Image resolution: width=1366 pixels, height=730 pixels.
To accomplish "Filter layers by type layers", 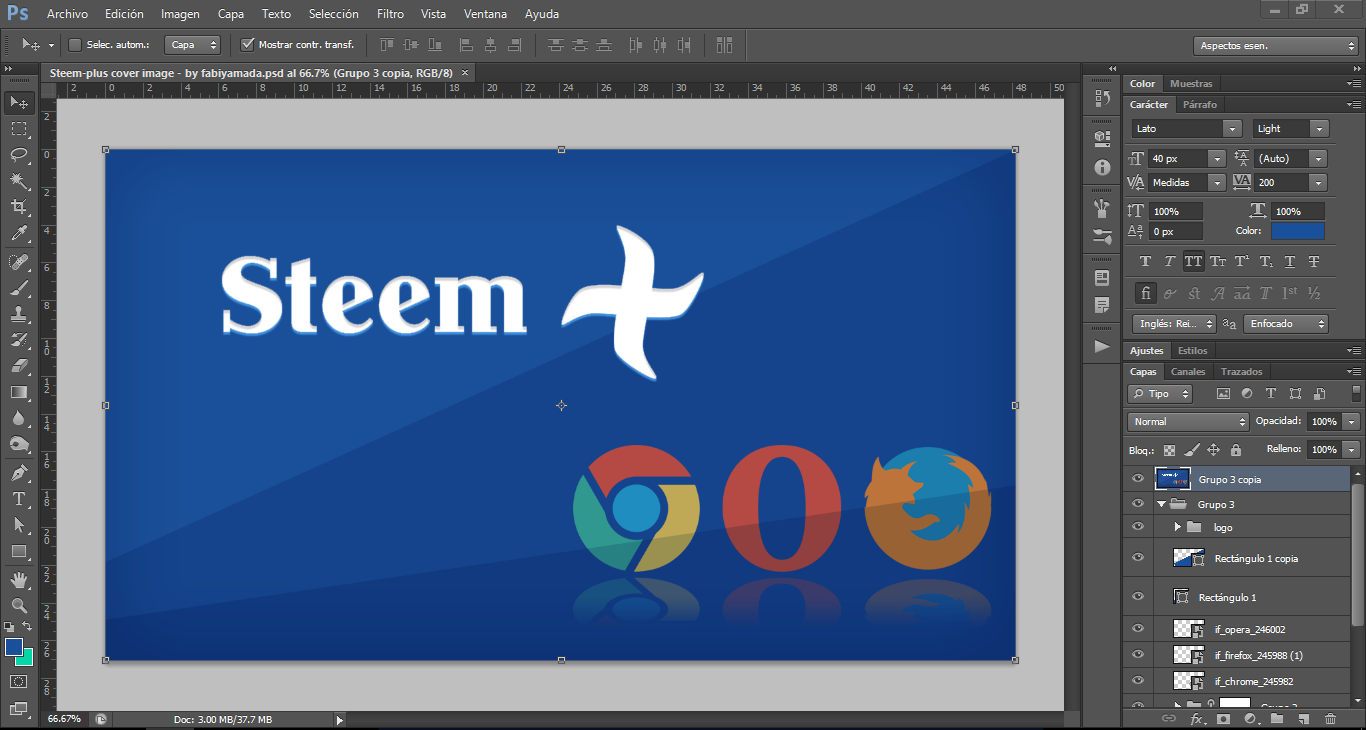I will [x=1270, y=394].
